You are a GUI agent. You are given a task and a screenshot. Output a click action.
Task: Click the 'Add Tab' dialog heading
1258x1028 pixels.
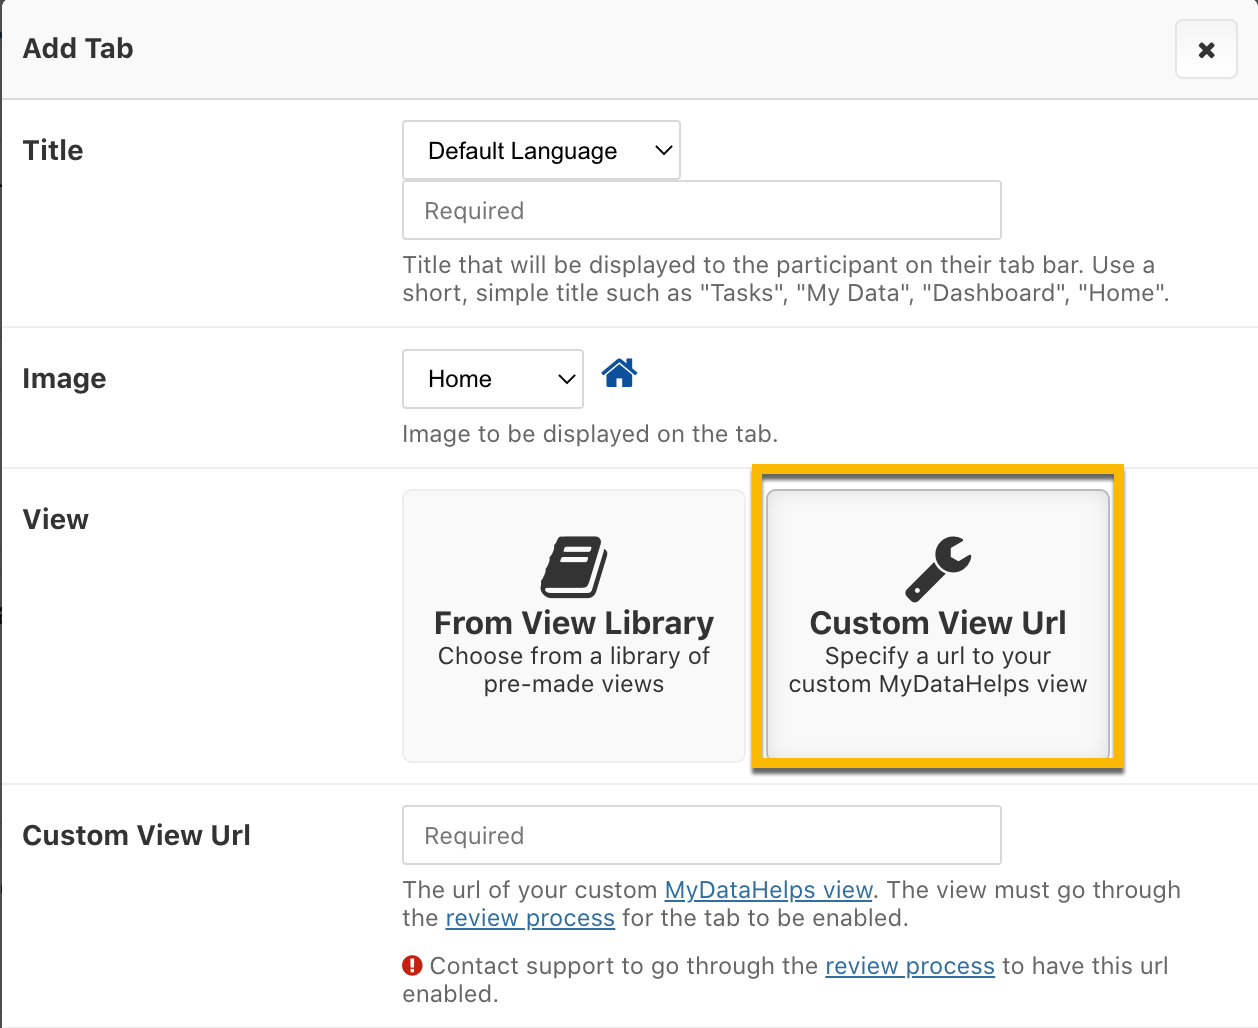point(78,48)
